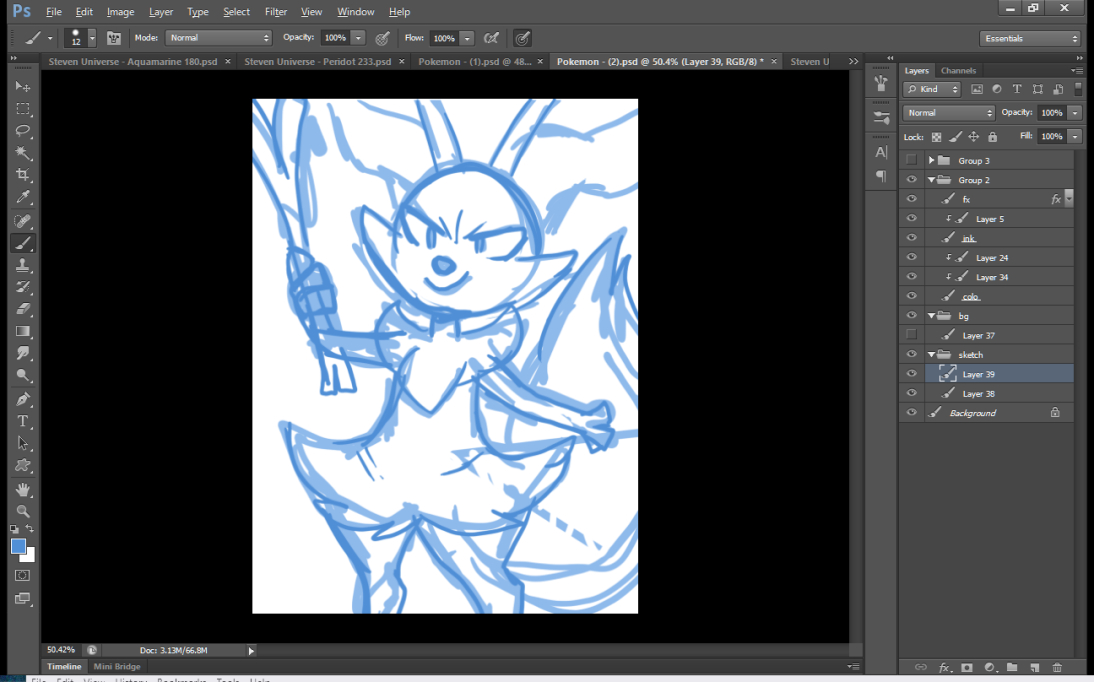Choose the Horizontal Type tool
The image size is (1094, 682).
[x=23, y=421]
